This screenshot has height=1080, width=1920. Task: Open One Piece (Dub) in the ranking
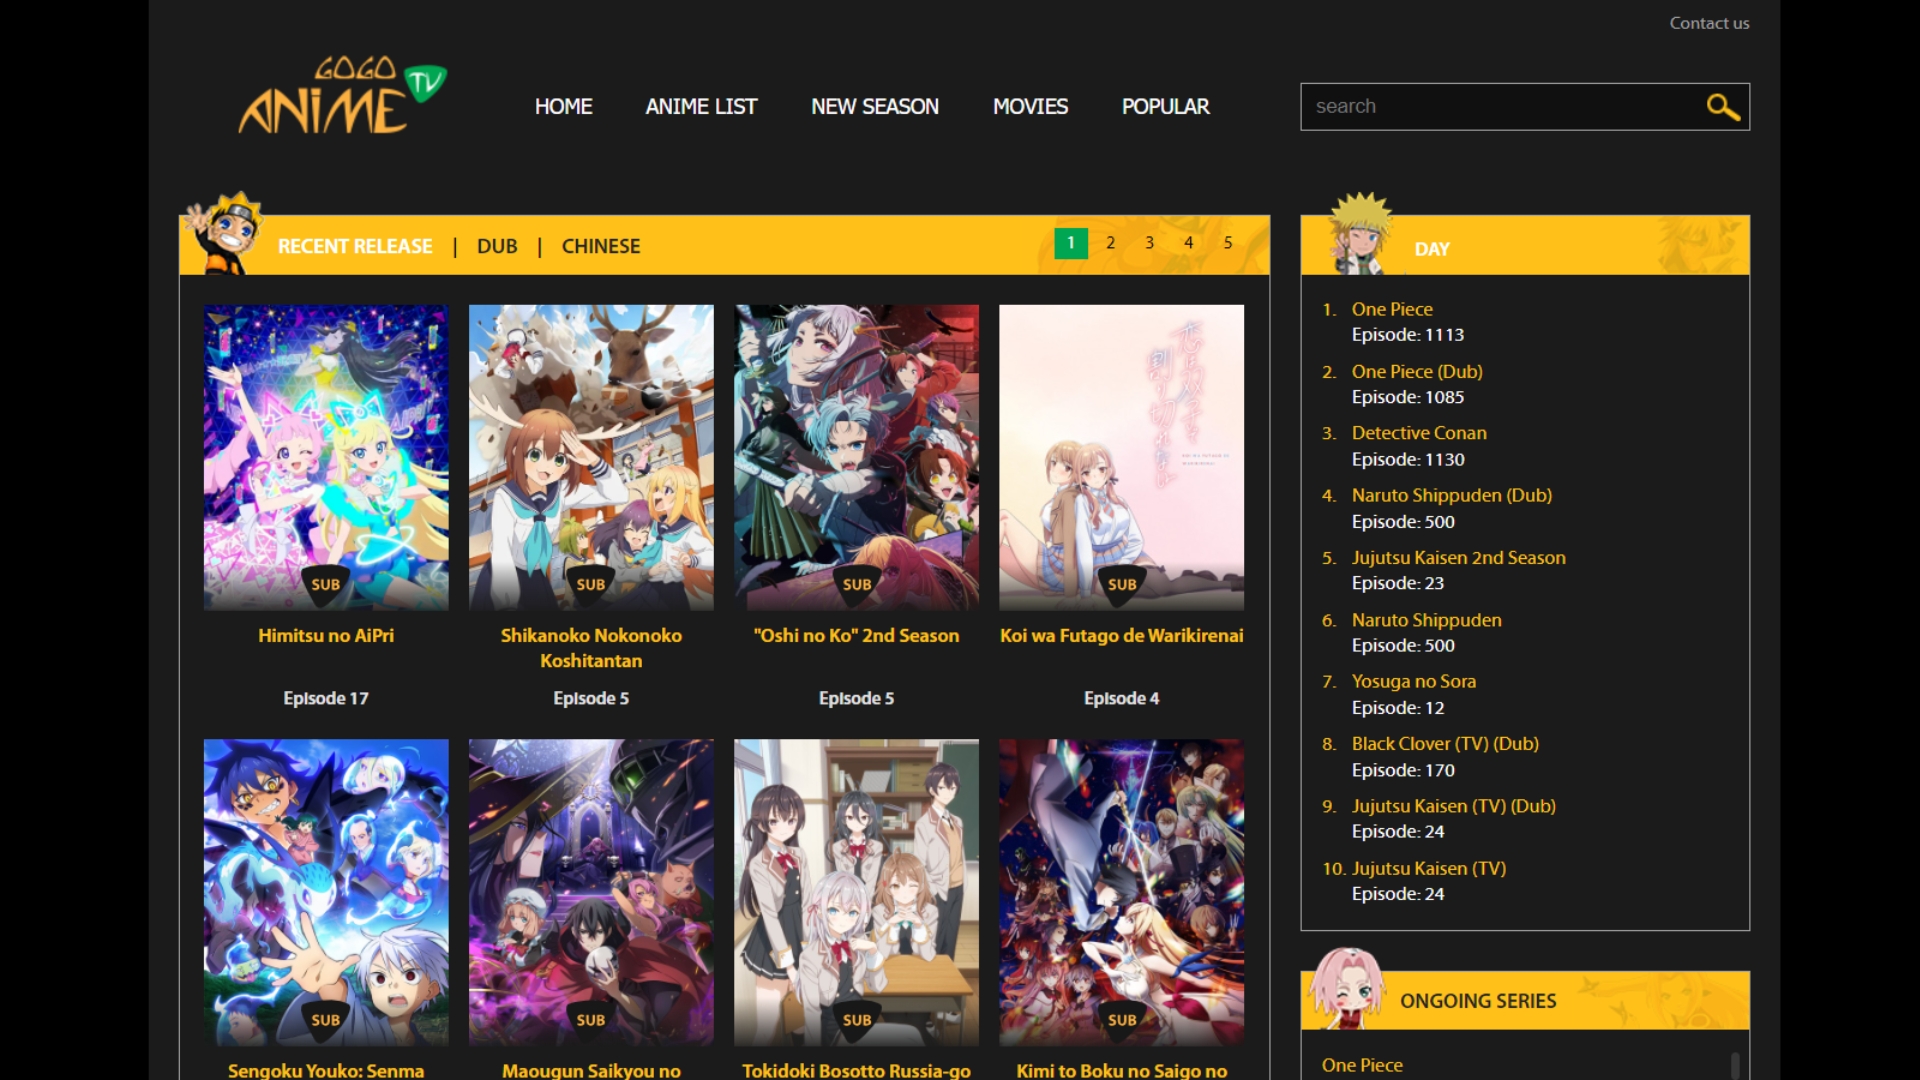pos(1417,371)
